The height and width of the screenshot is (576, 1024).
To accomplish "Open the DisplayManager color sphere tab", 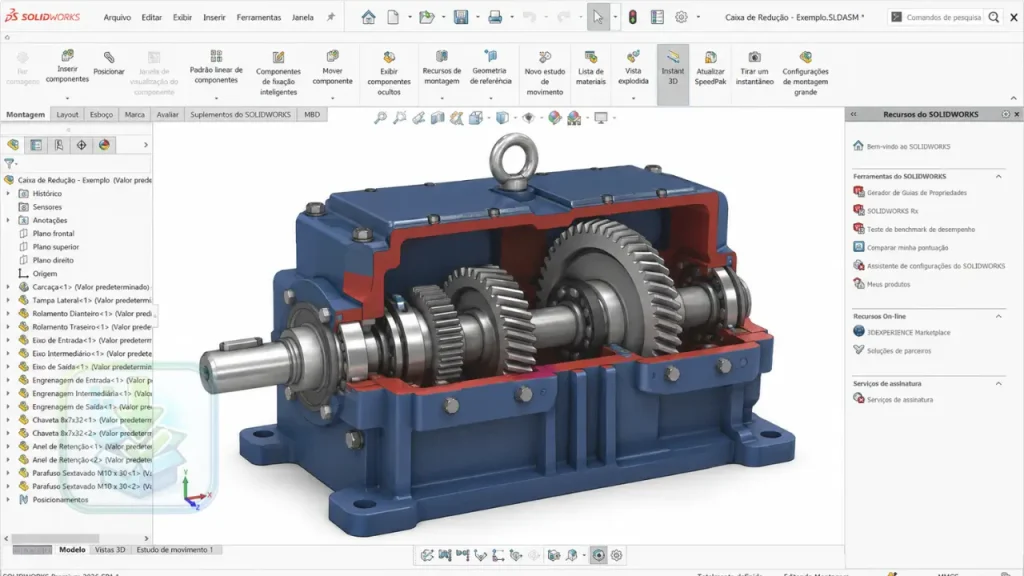I will pyautogui.click(x=104, y=145).
